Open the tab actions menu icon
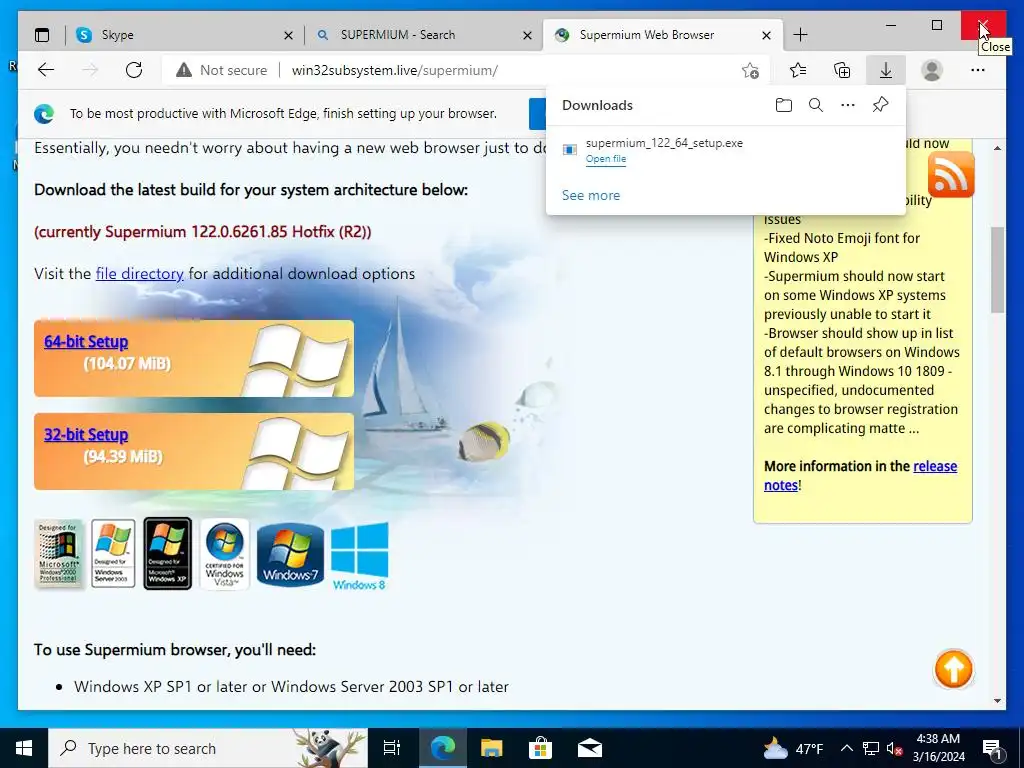Screen dimensions: 1024x768 (x=42, y=35)
